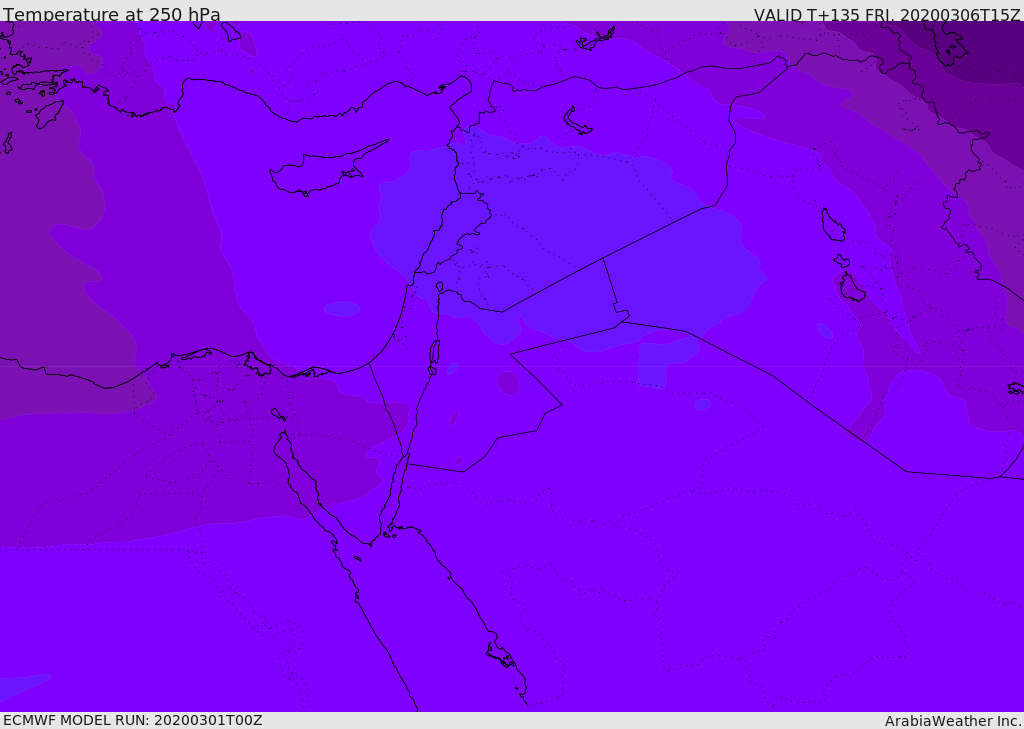Click the small dark oval contour in Jordan

[508, 382]
